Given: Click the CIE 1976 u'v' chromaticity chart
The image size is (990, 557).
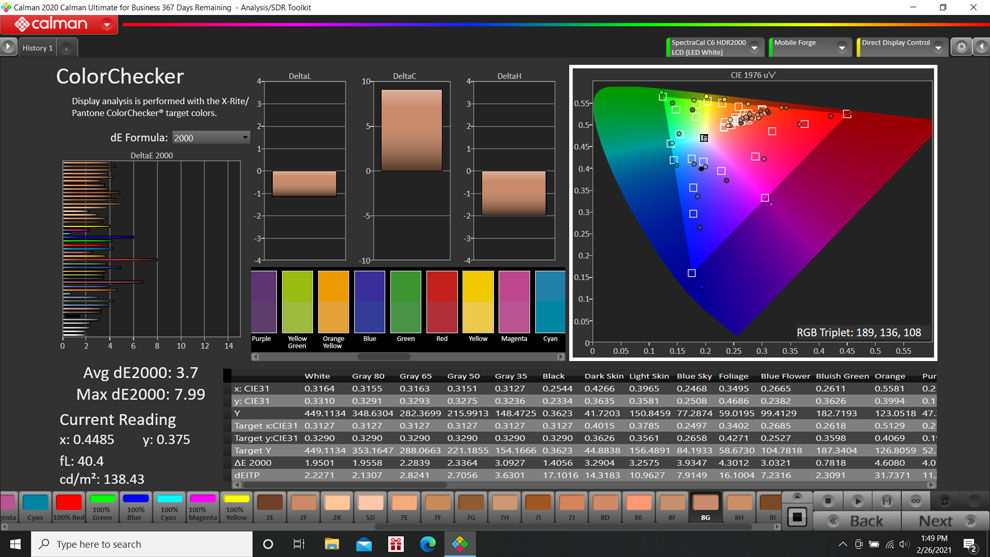Looking at the screenshot, I should [x=753, y=213].
